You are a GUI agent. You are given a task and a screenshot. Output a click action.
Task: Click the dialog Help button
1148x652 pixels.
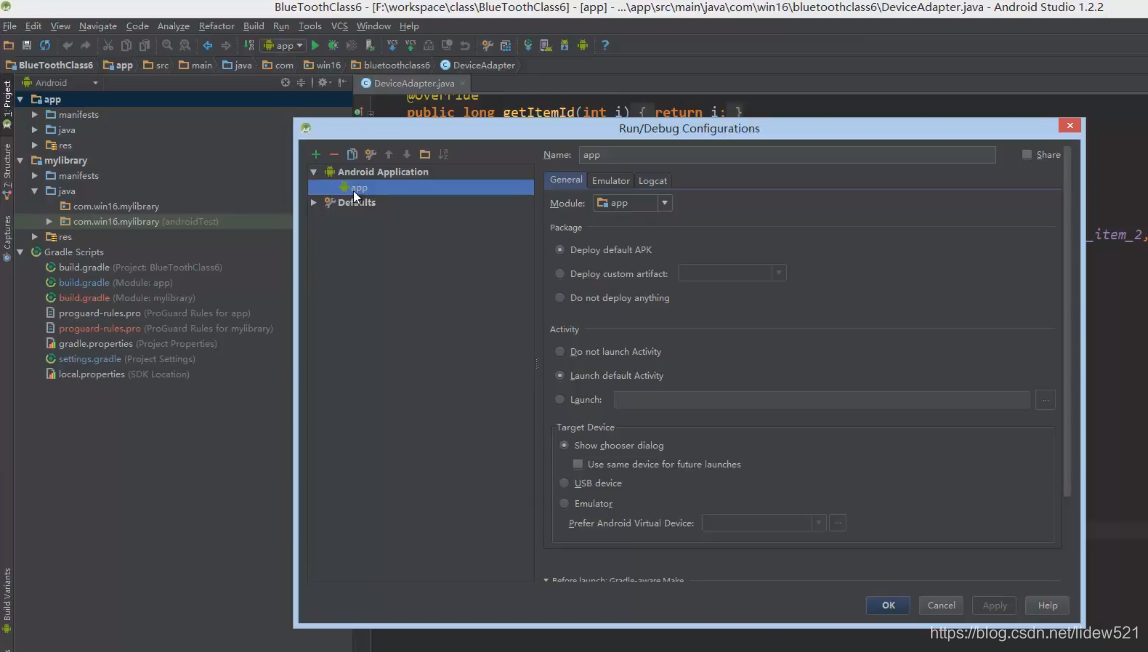click(x=1047, y=605)
